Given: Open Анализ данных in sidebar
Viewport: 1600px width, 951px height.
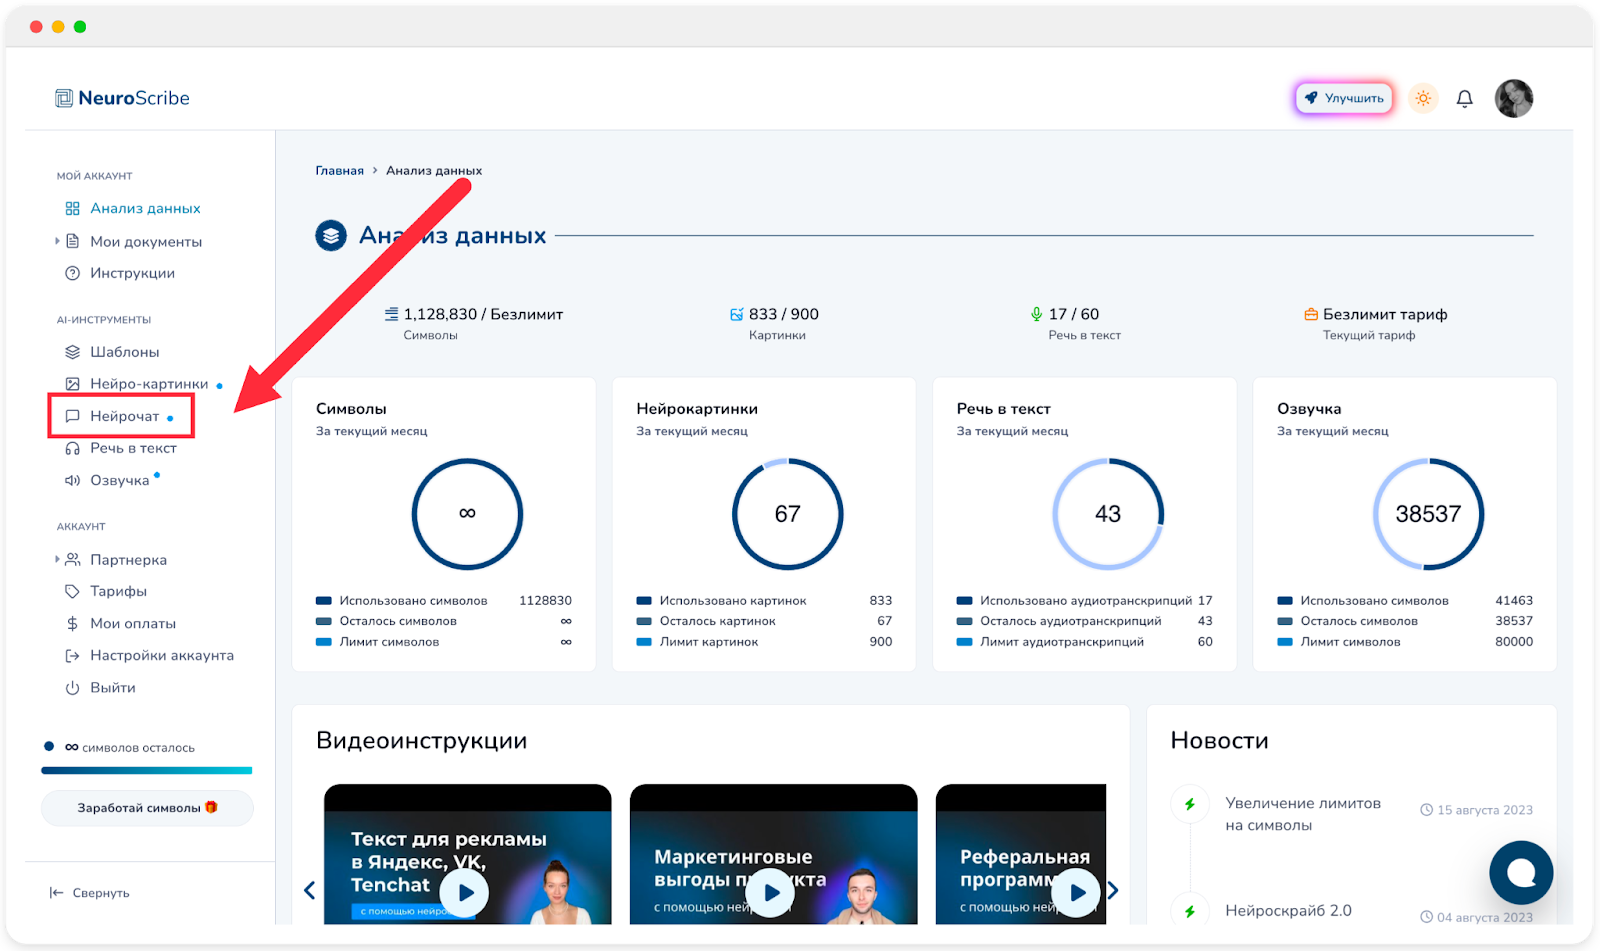Looking at the screenshot, I should [x=145, y=208].
